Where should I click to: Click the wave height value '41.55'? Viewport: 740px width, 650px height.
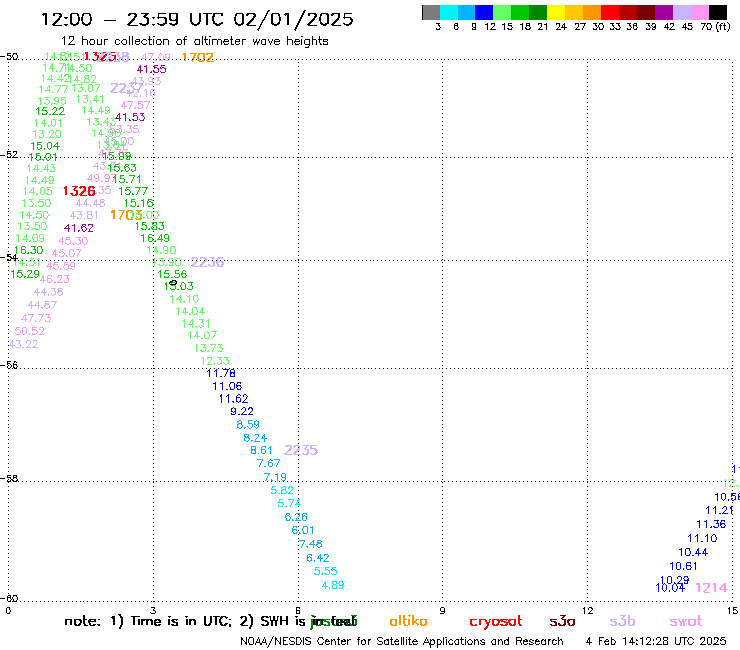[x=151, y=69]
